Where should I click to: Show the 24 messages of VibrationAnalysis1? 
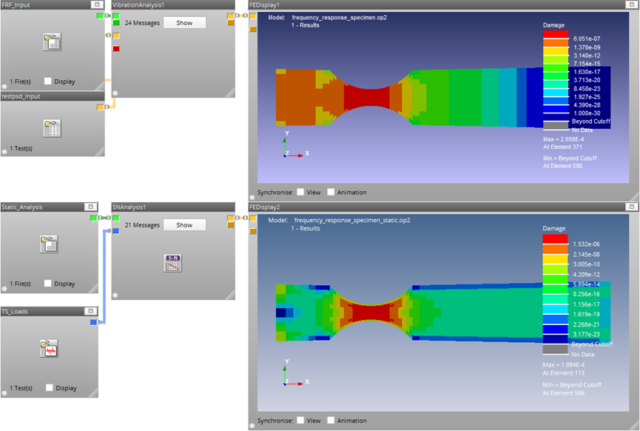(x=184, y=23)
